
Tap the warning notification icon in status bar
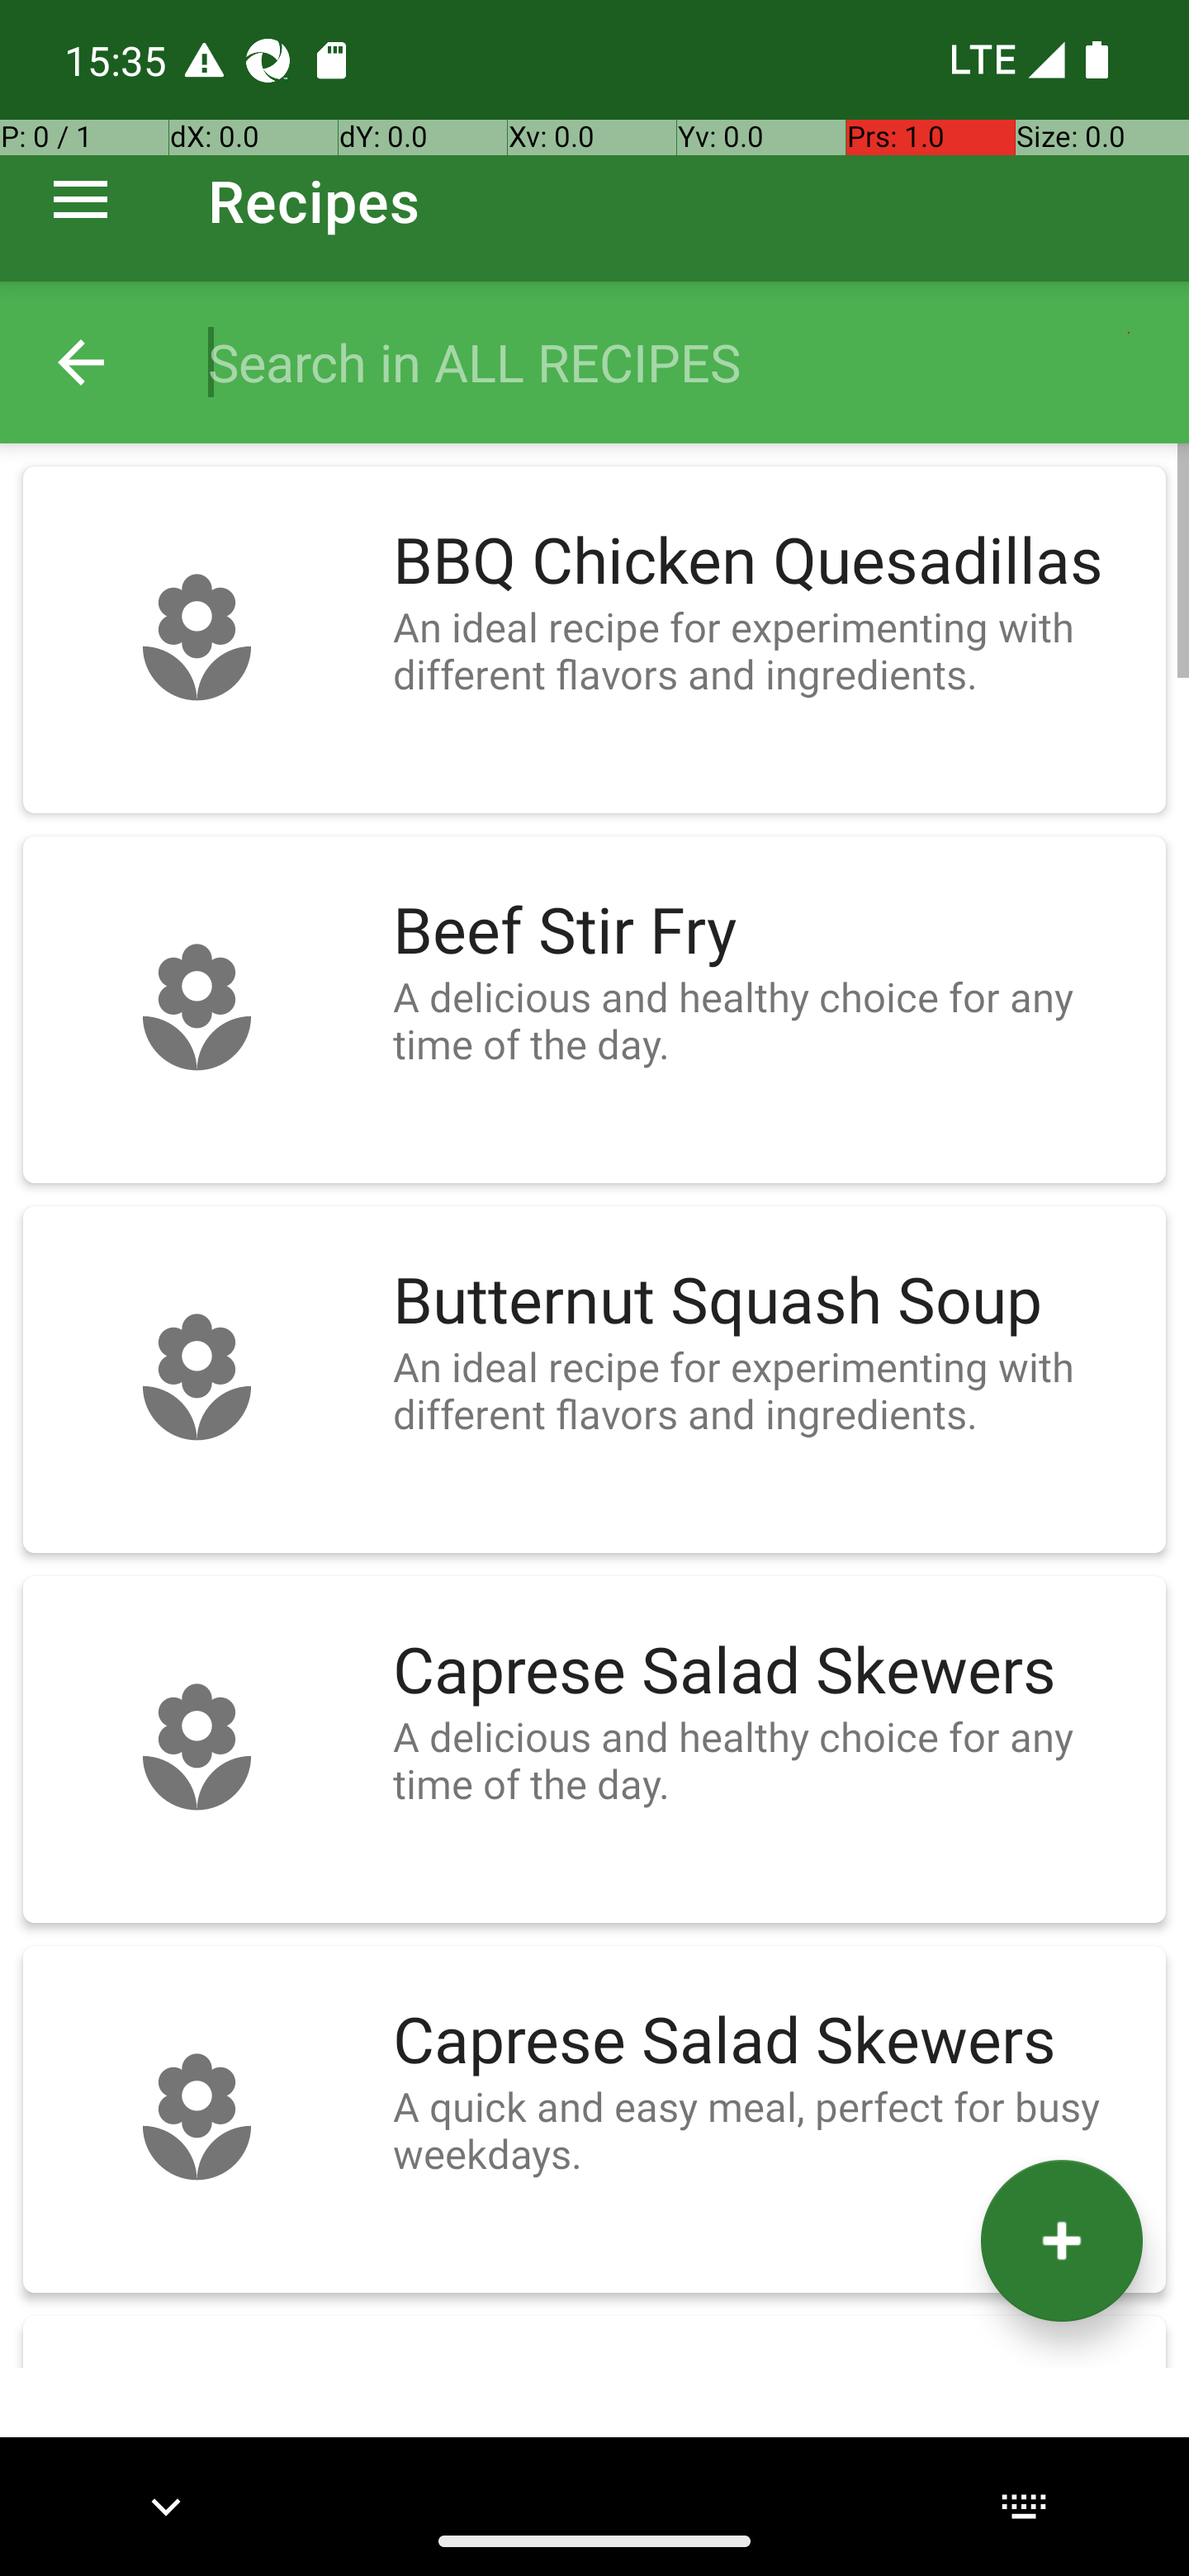[x=204, y=60]
